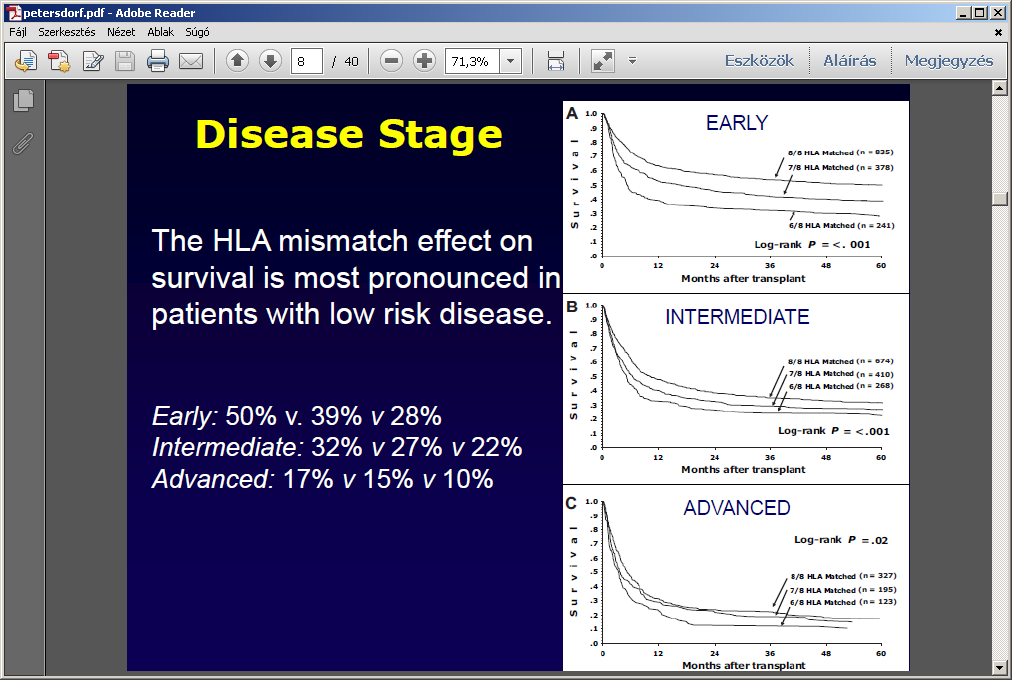The image size is (1012, 680).
Task: Print the document using printer icon
Action: (x=157, y=61)
